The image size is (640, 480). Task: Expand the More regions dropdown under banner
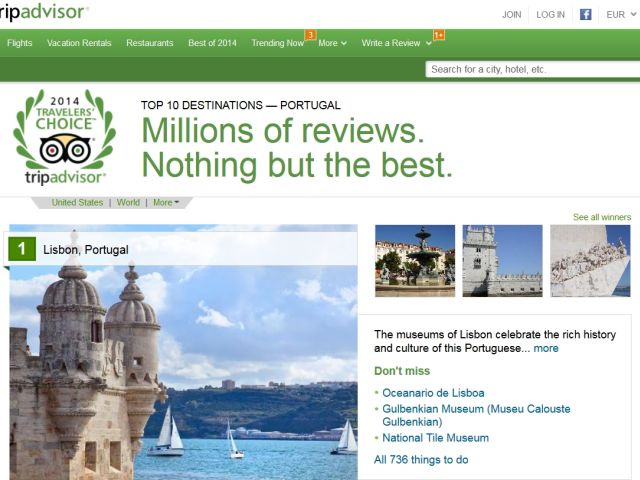166,202
